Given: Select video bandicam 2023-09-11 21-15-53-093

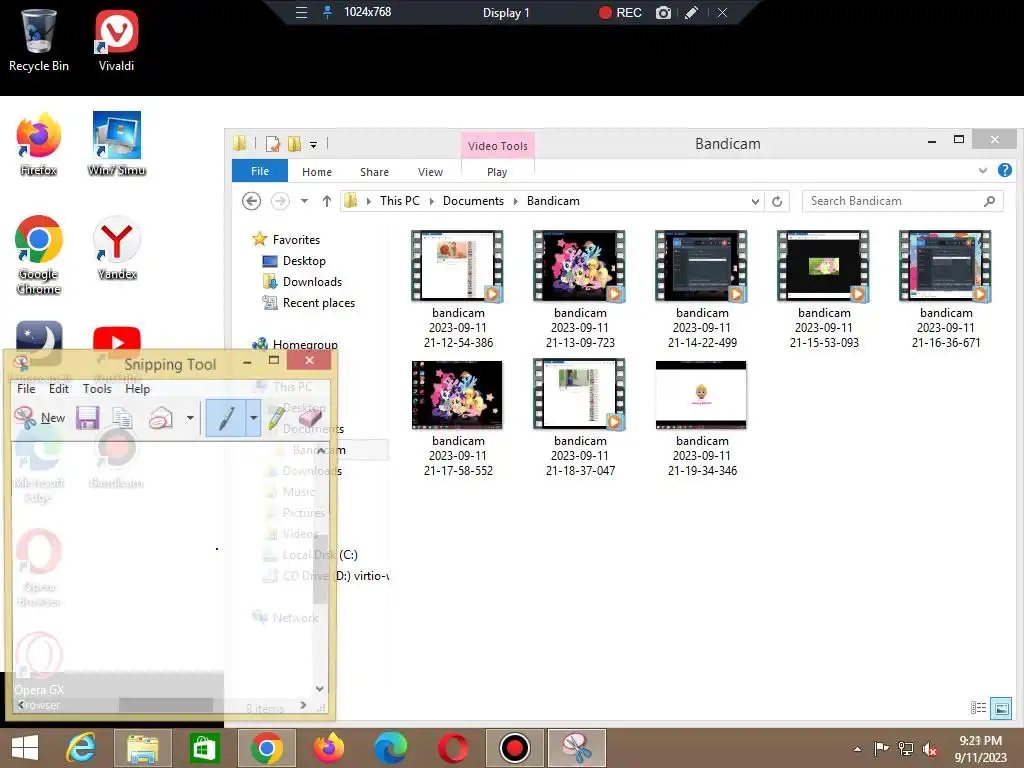Looking at the screenshot, I should click(x=824, y=290).
